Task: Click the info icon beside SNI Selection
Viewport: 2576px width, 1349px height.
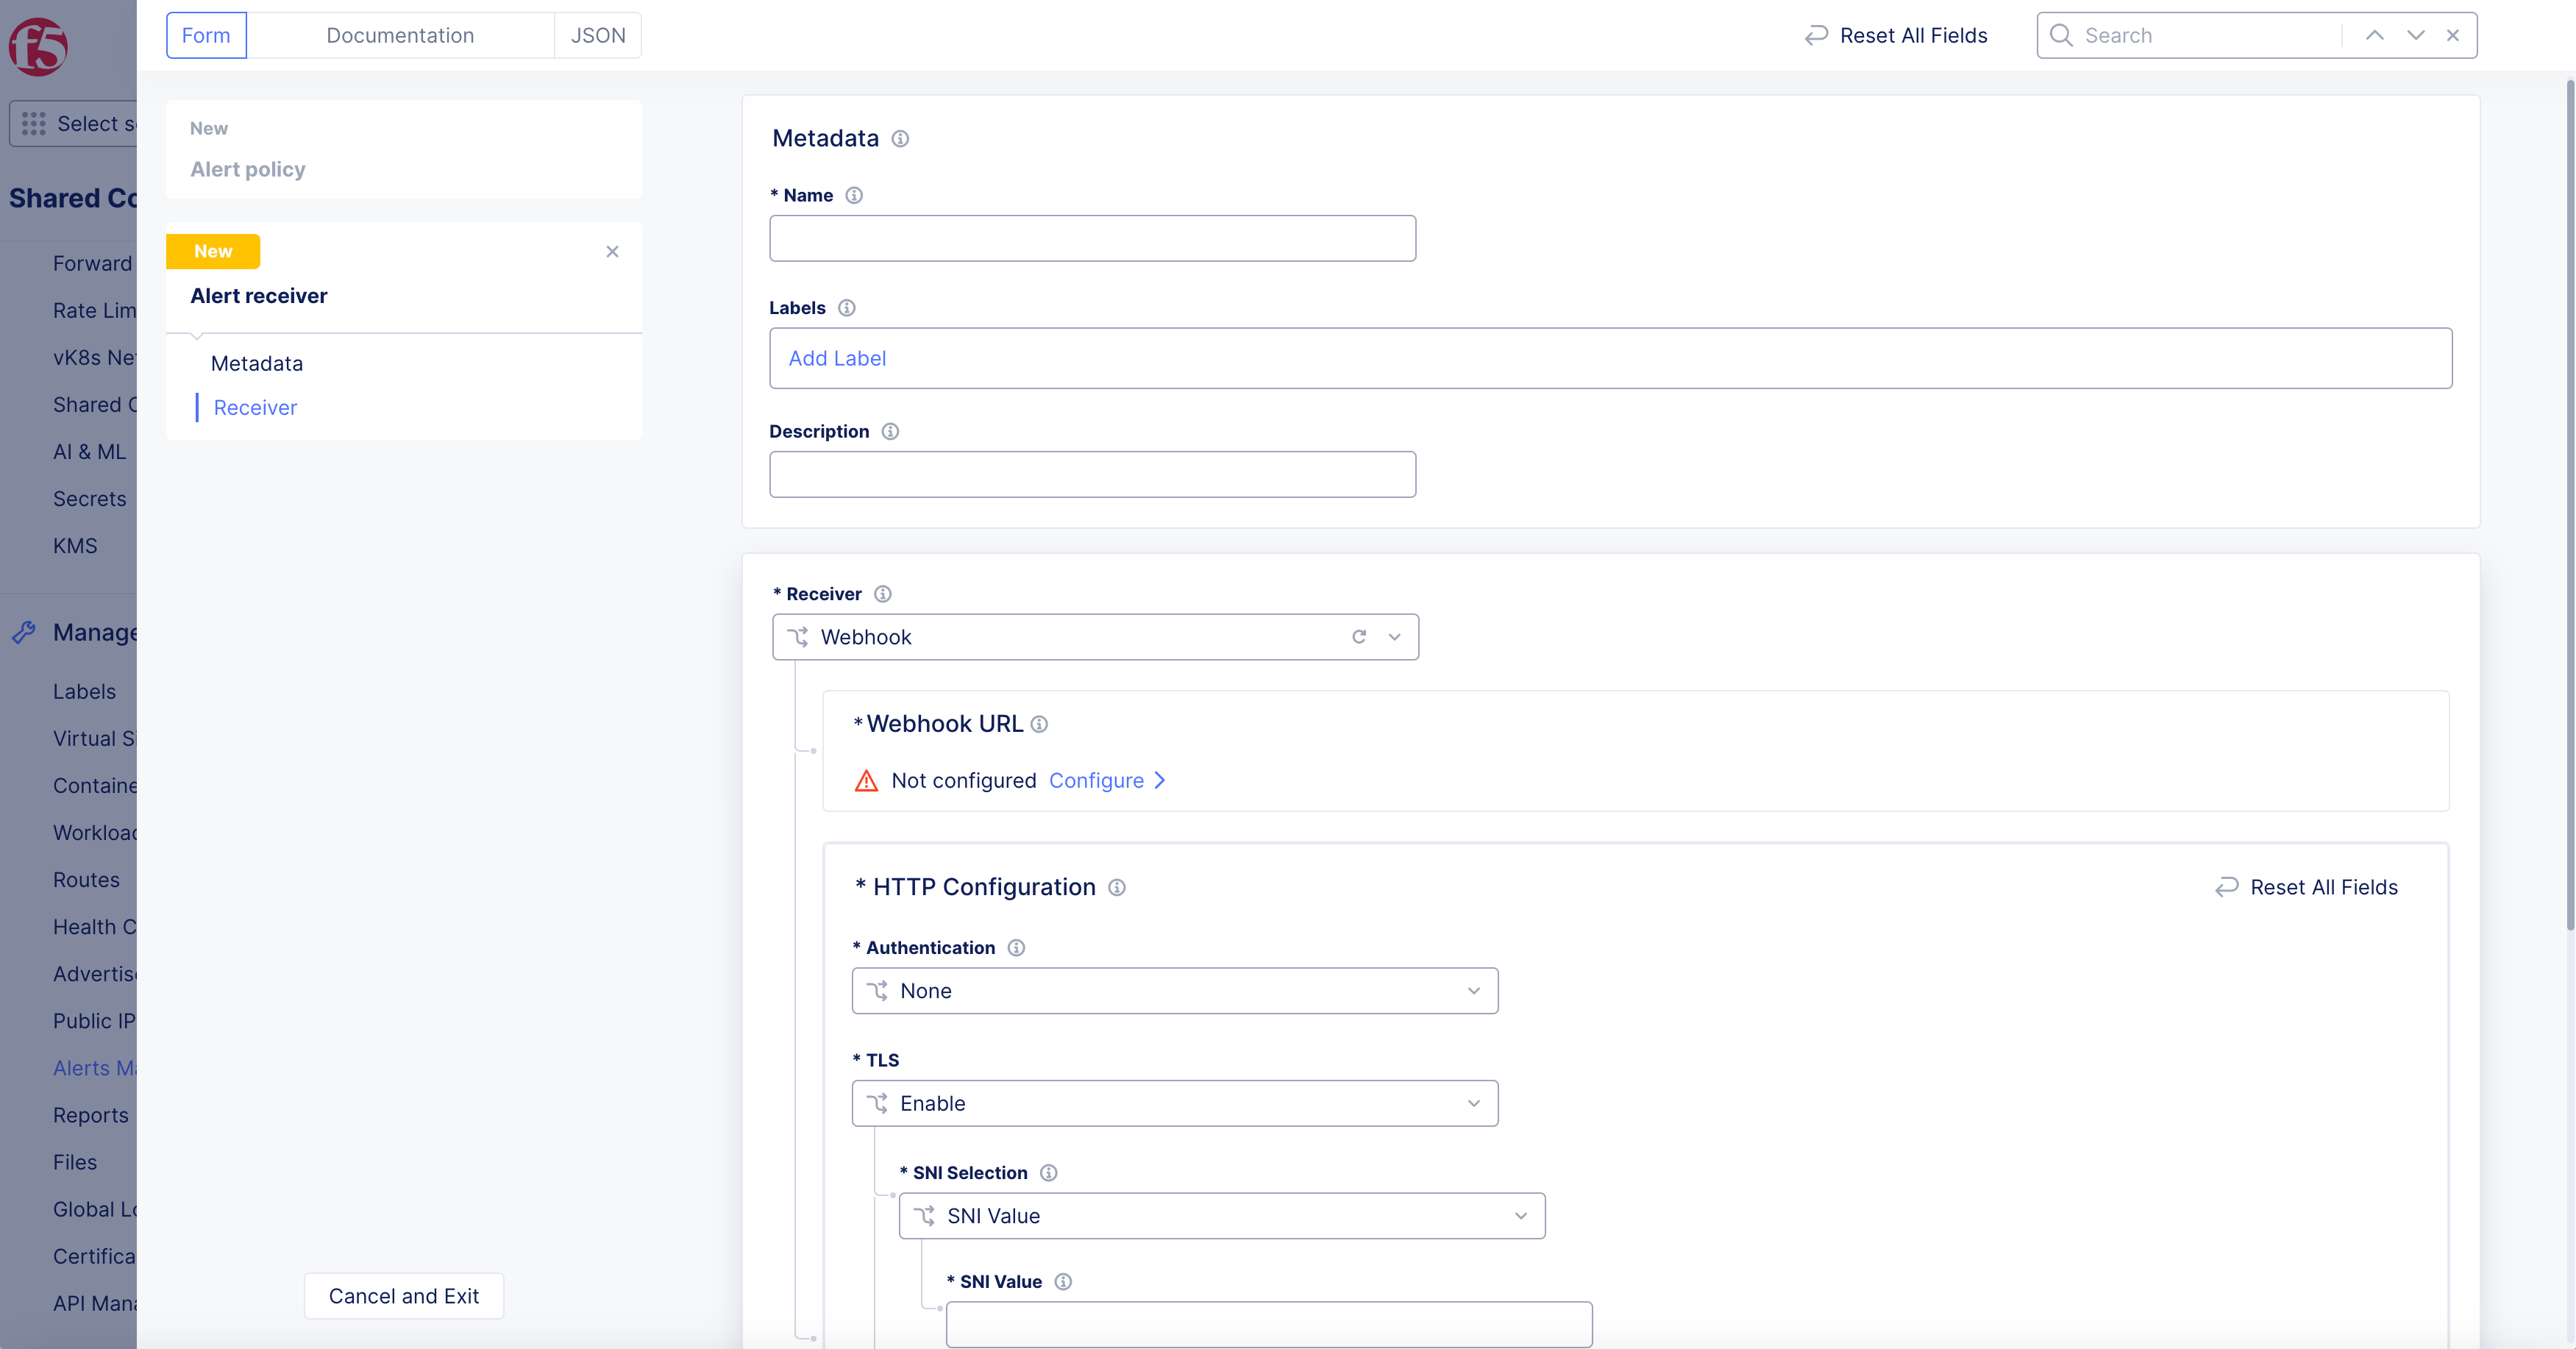Action: coord(1048,1173)
